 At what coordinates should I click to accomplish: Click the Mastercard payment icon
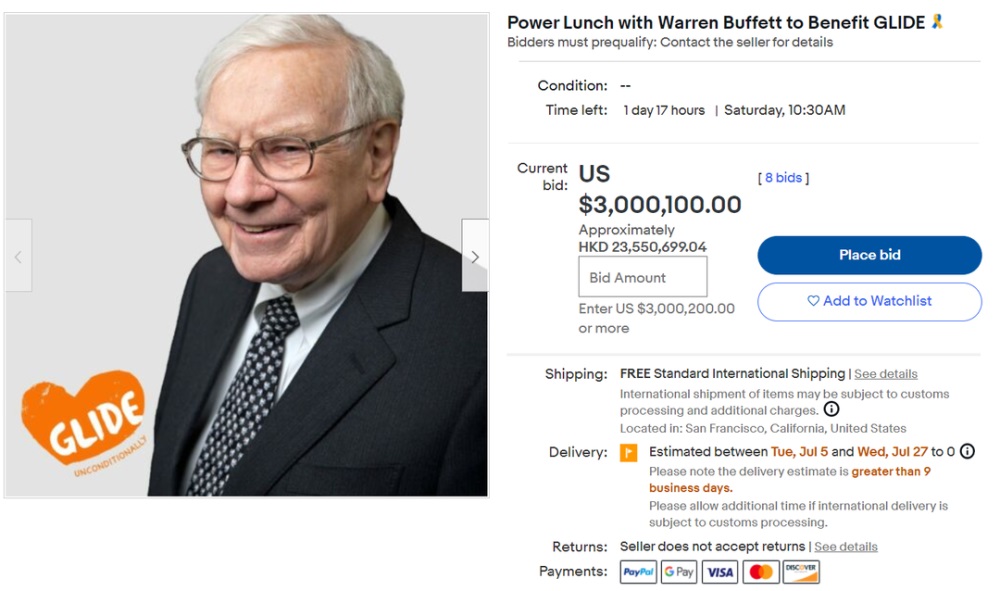point(761,572)
